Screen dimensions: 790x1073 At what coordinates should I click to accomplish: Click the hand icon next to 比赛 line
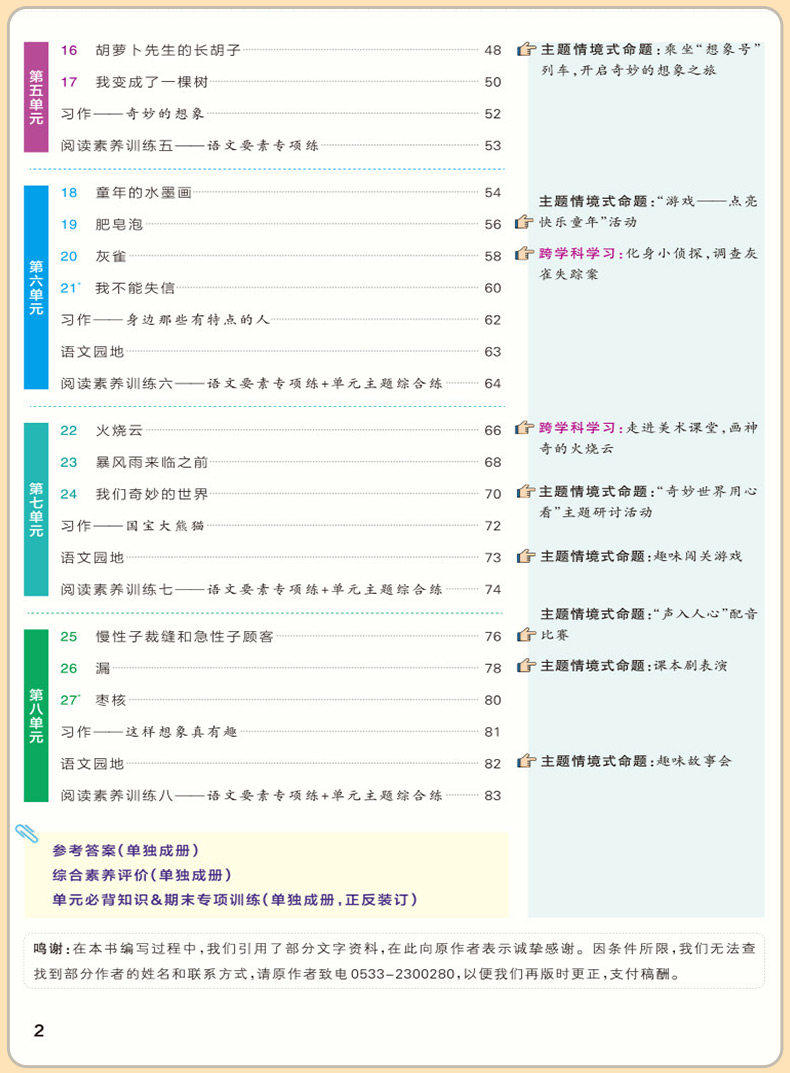click(525, 635)
